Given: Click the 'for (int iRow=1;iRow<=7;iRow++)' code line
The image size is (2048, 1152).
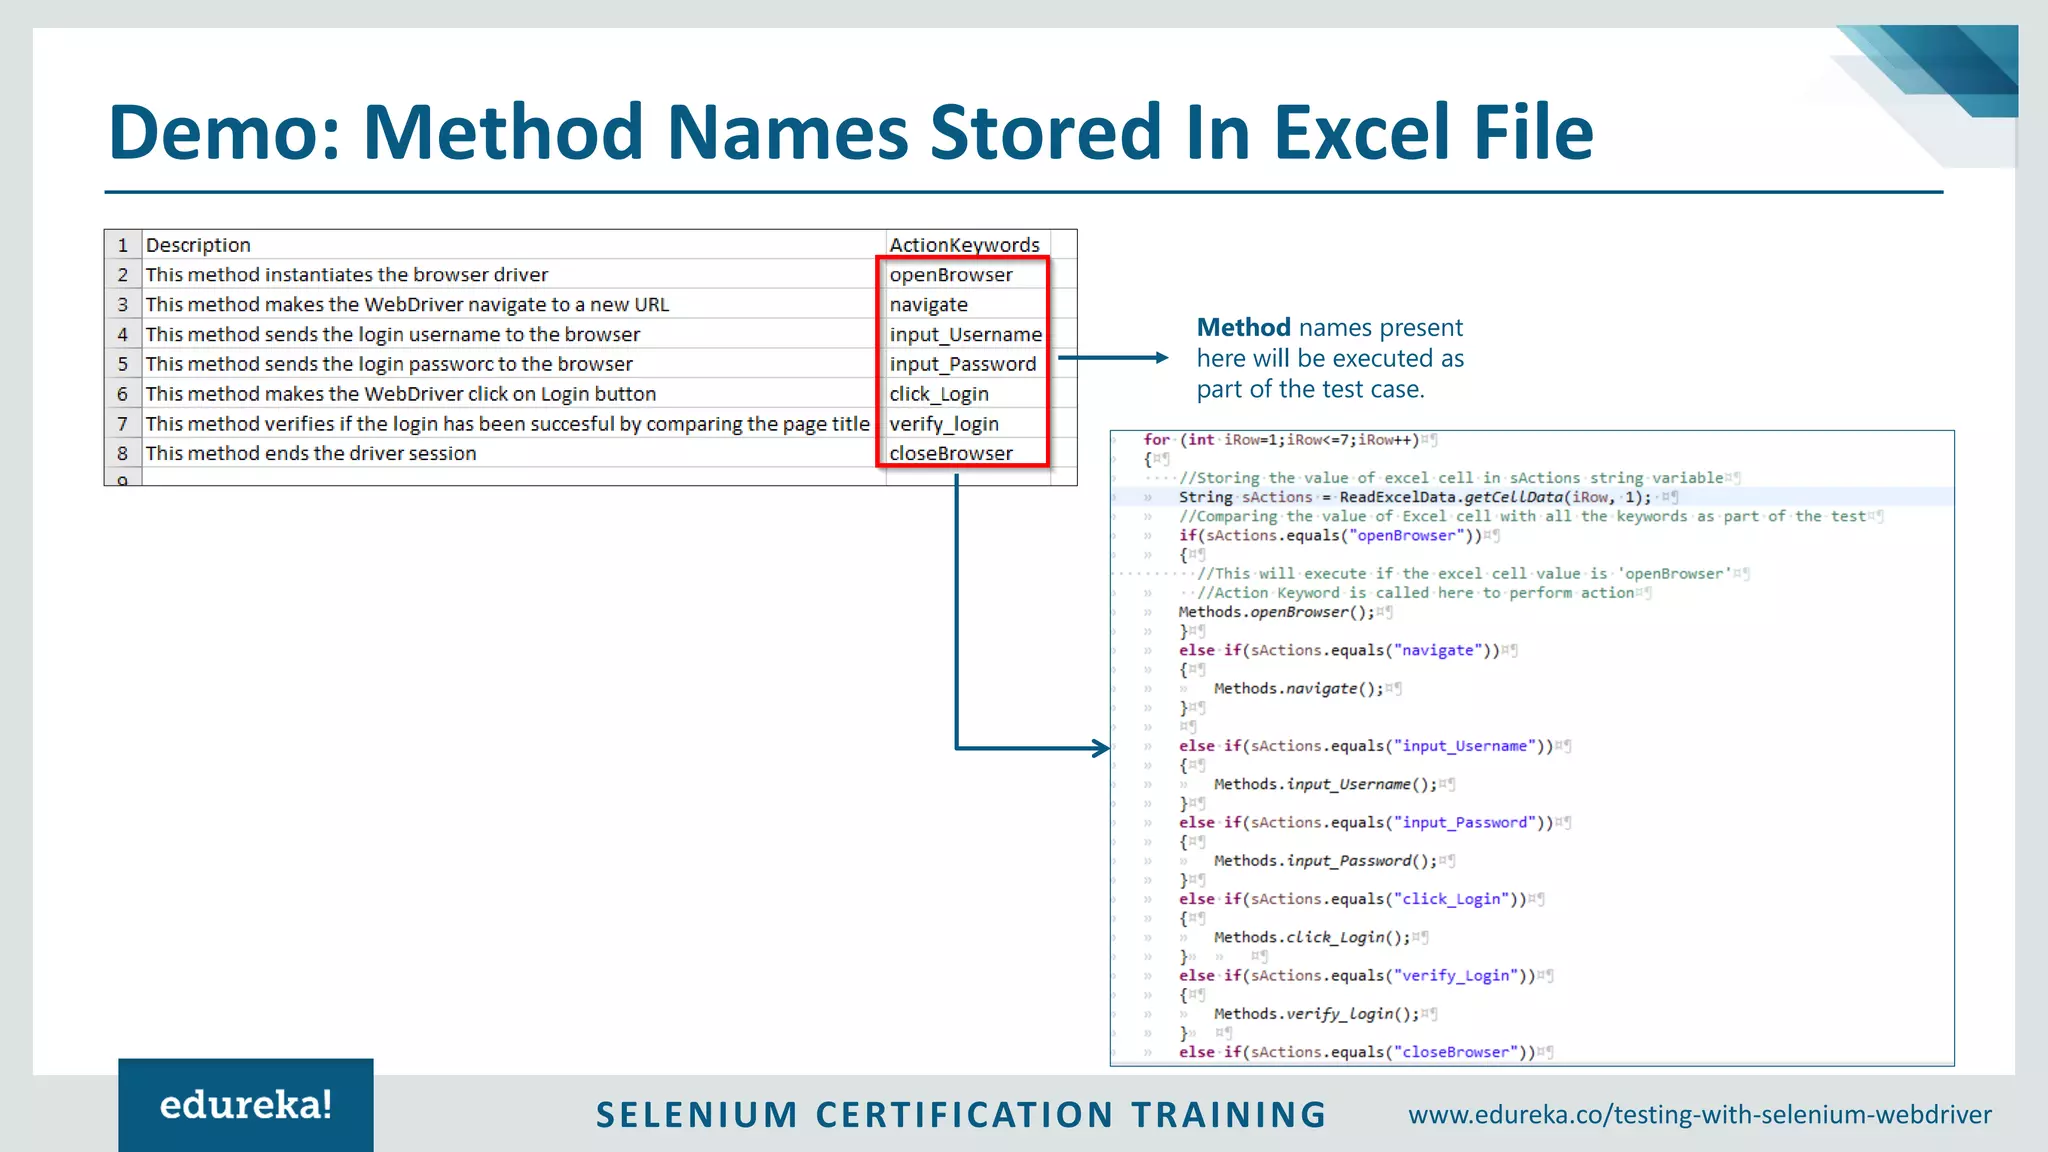Looking at the screenshot, I should pyautogui.click(x=1283, y=440).
